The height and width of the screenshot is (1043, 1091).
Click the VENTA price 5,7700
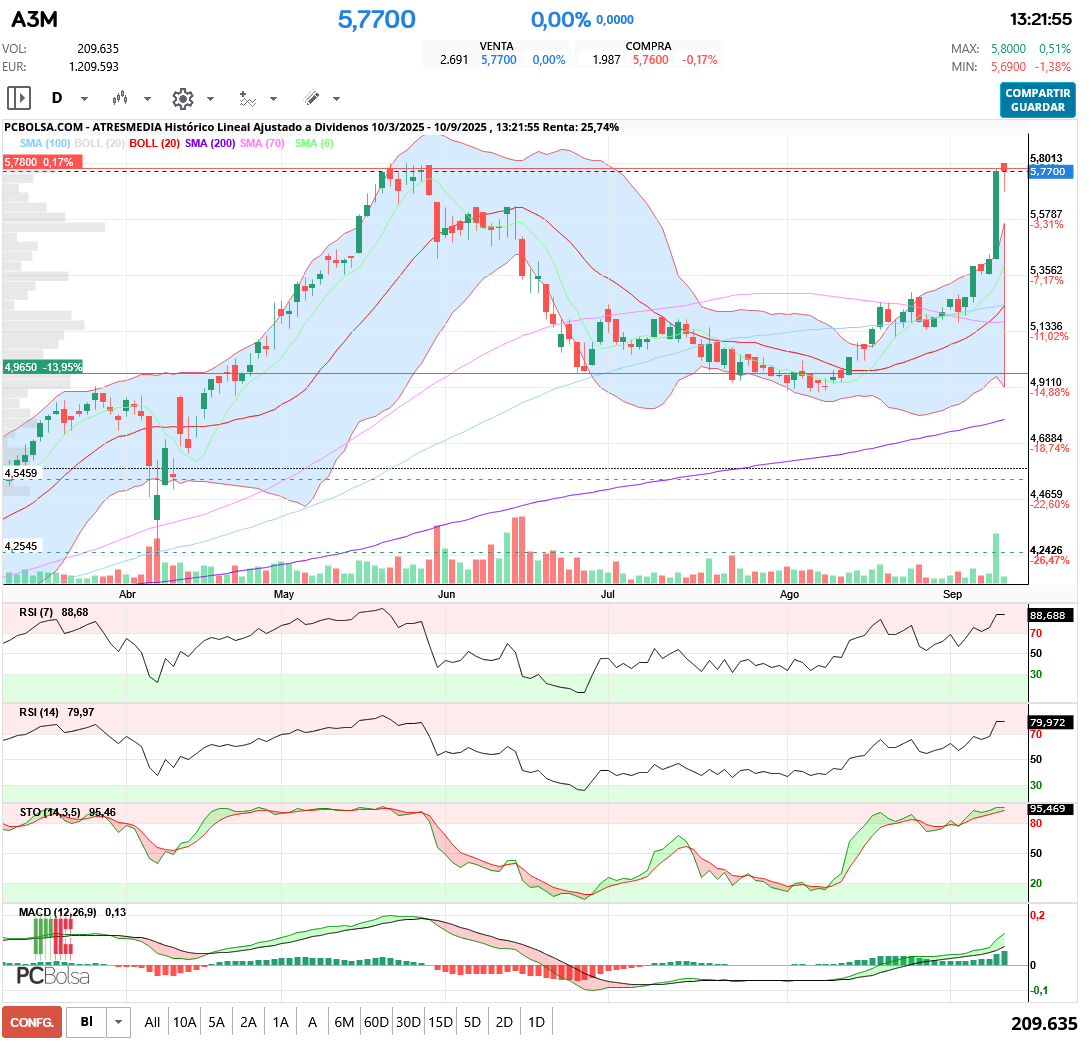[x=499, y=60]
